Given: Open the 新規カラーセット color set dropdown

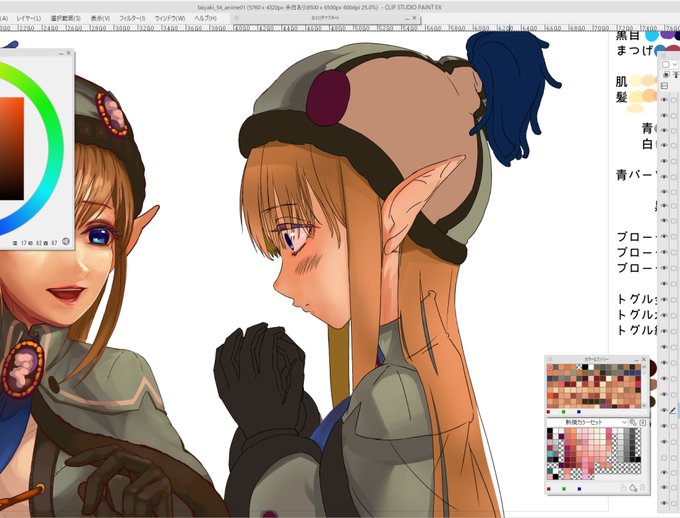Looking at the screenshot, I should (x=624, y=423).
